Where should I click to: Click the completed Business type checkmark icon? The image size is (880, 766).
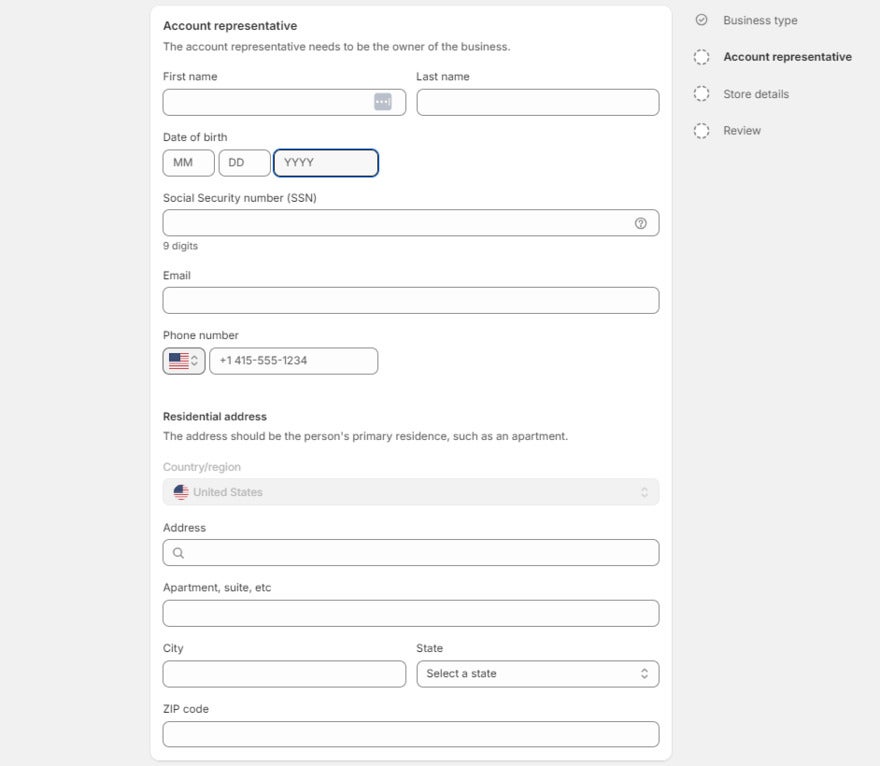click(701, 20)
